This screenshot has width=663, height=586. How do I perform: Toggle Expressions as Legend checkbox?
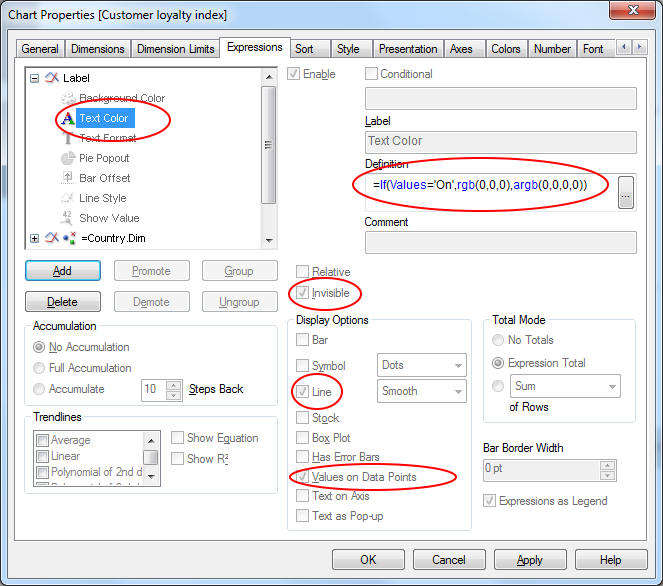[489, 501]
